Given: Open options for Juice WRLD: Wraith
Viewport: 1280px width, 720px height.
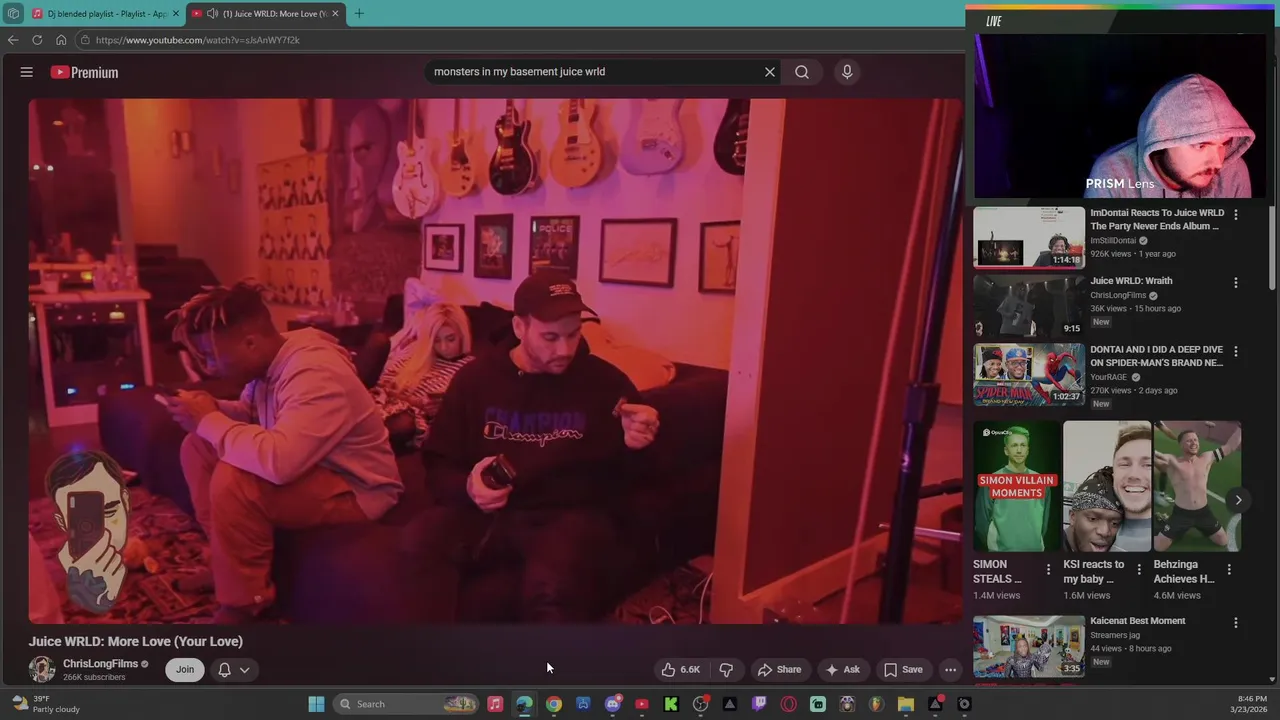Looking at the screenshot, I should pos(1236,283).
